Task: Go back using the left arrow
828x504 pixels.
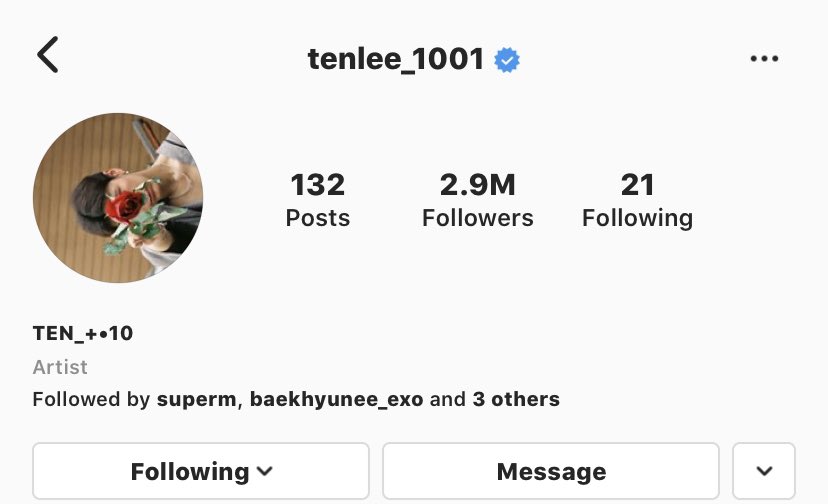Action: click(48, 54)
